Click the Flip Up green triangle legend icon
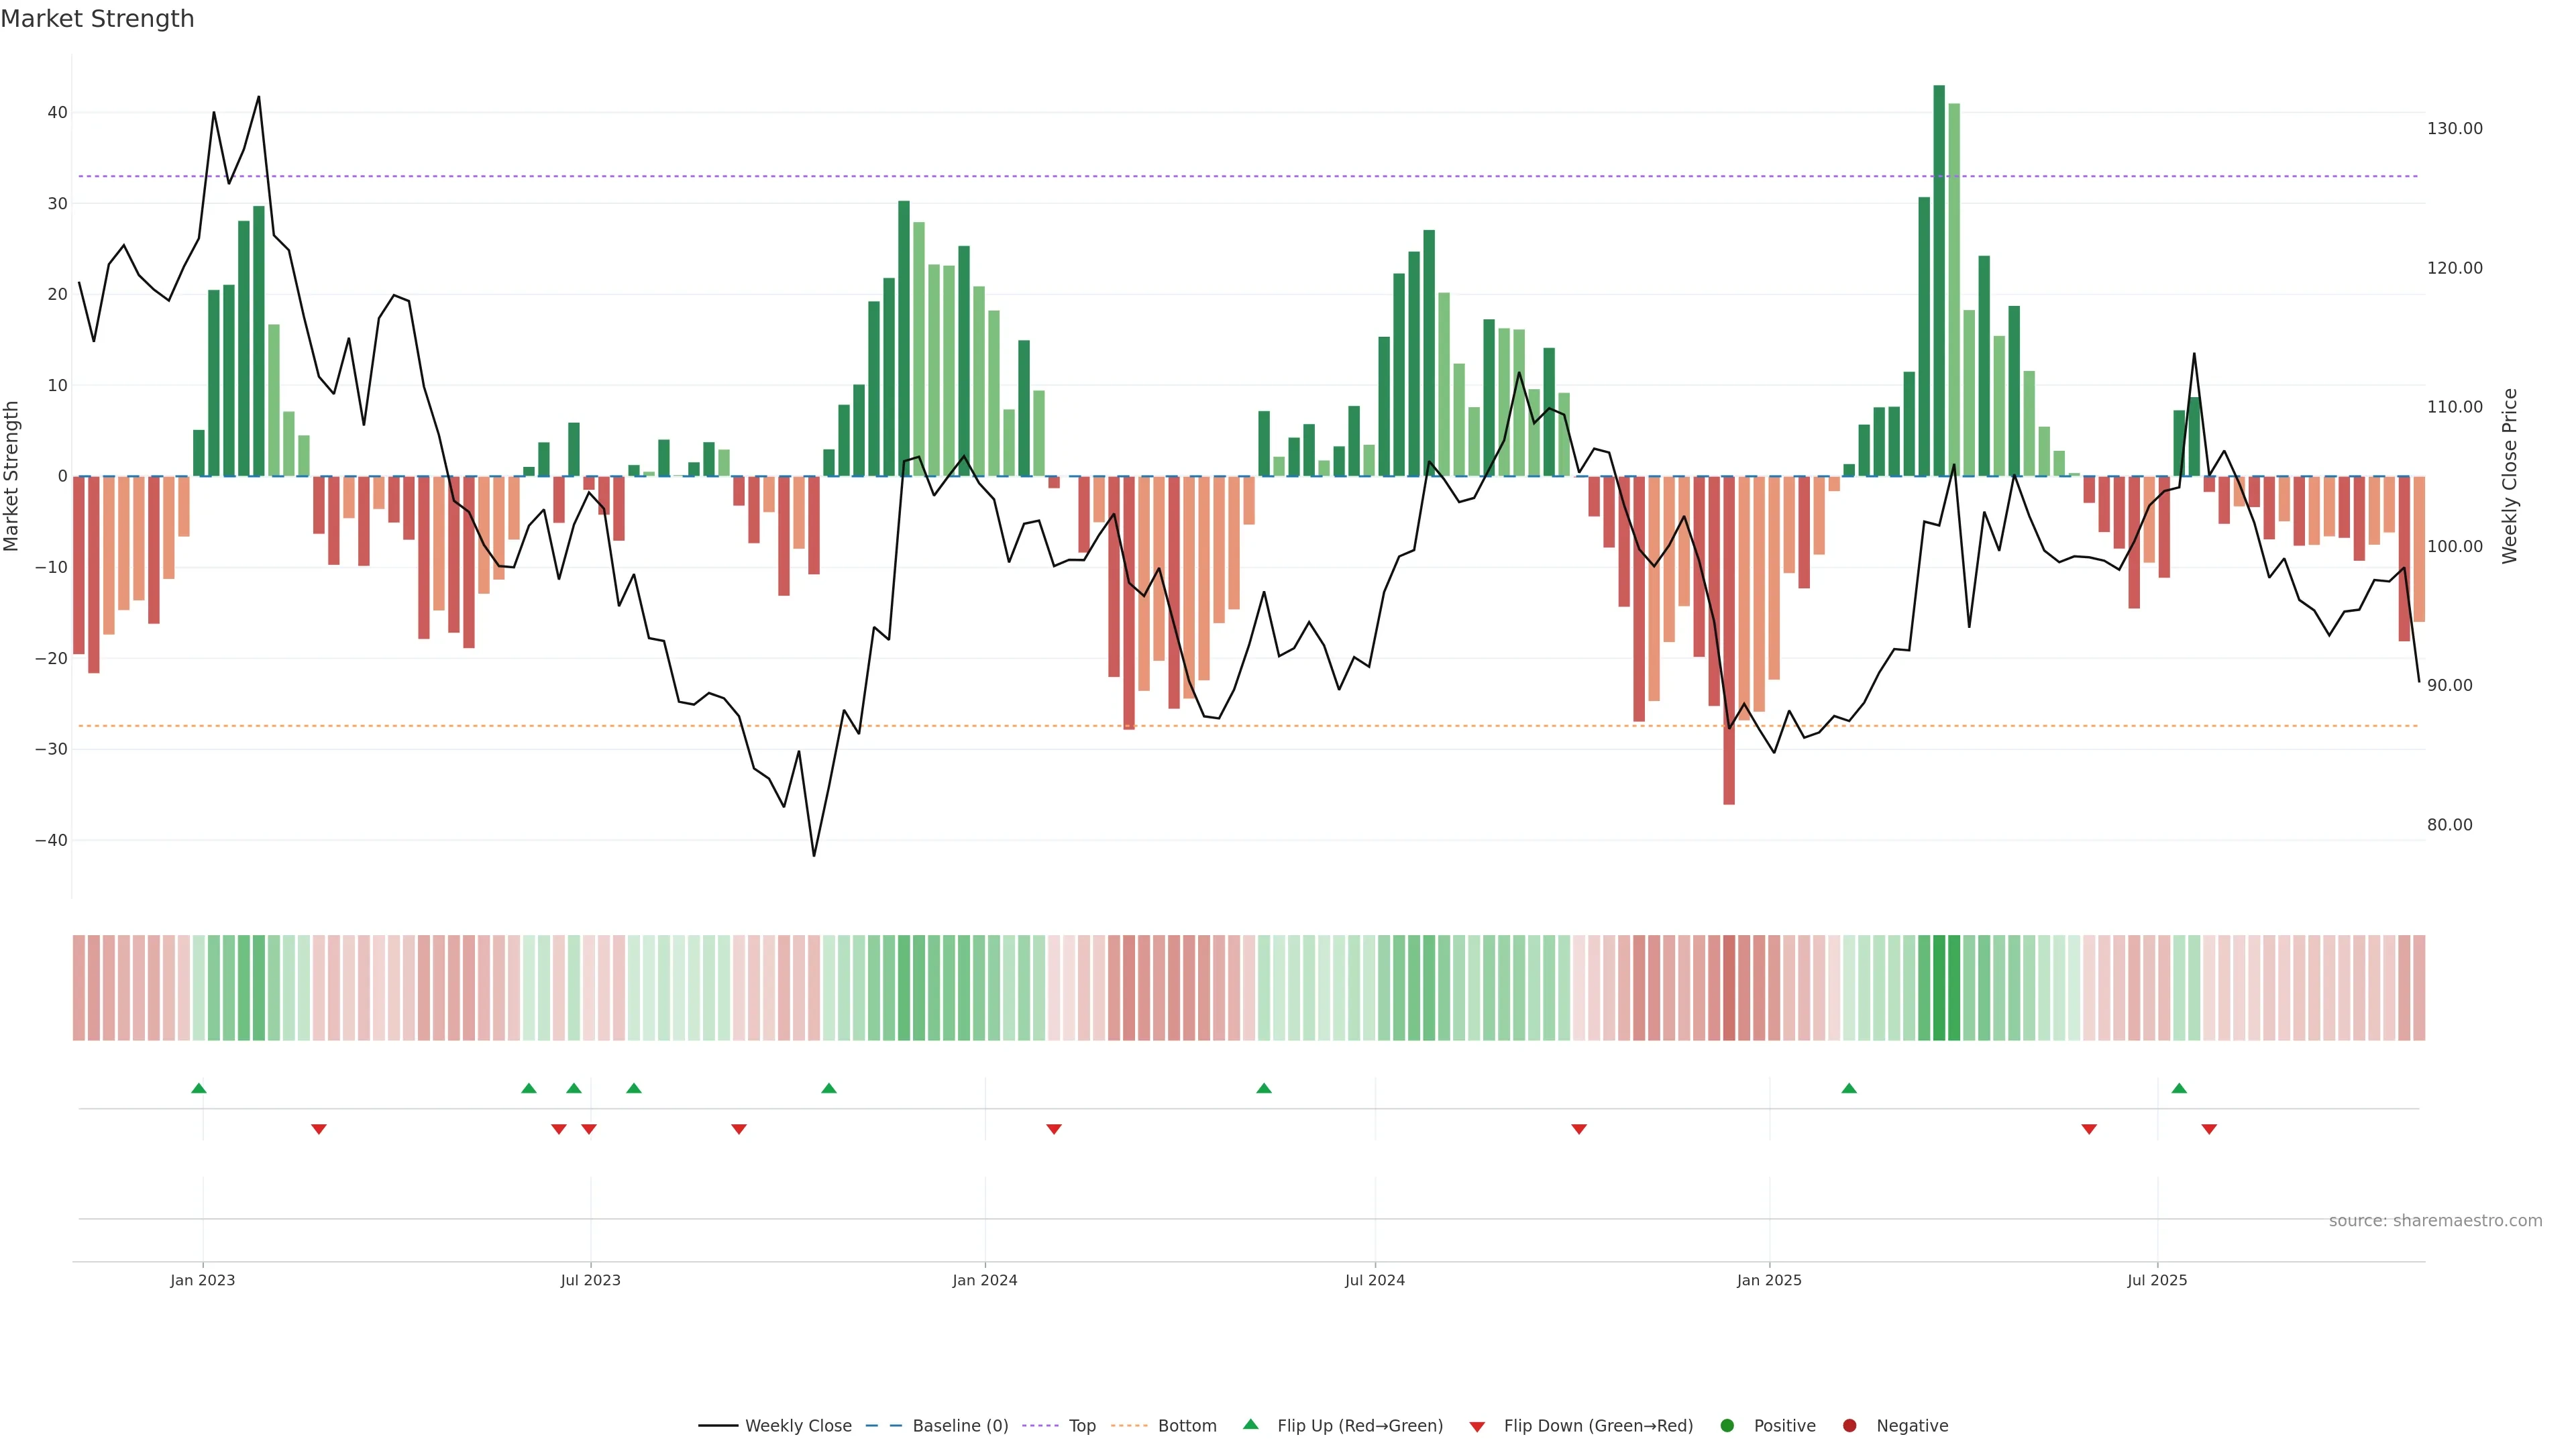Image resolution: width=2576 pixels, height=1449 pixels. (x=1250, y=1424)
